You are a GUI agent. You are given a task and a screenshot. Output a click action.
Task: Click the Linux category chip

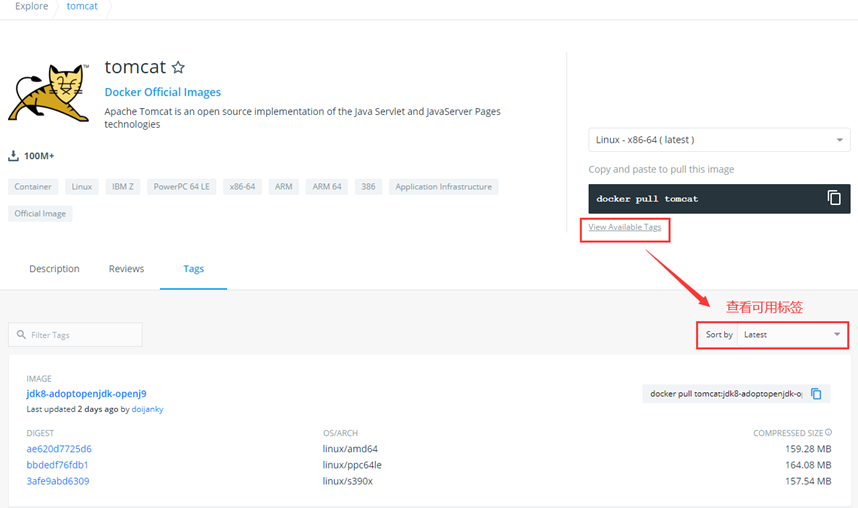point(82,187)
